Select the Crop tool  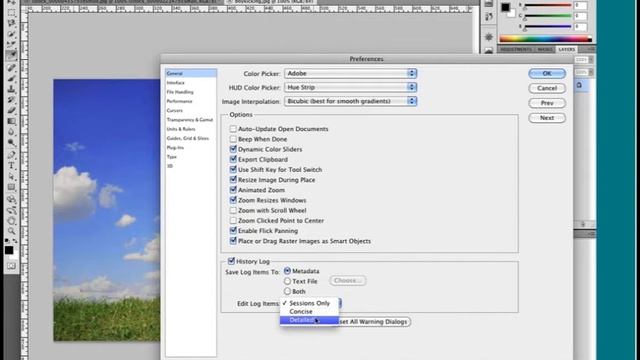point(11,44)
